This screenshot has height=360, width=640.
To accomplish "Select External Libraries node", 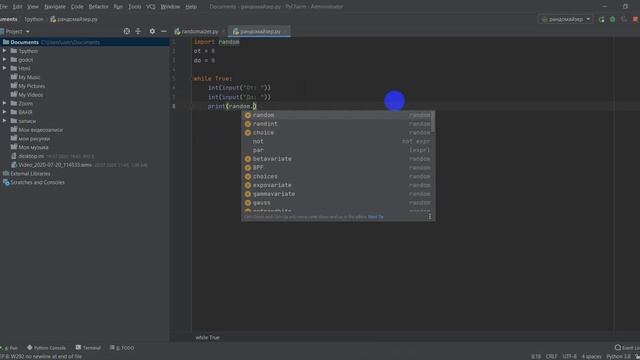I will (x=30, y=173).
